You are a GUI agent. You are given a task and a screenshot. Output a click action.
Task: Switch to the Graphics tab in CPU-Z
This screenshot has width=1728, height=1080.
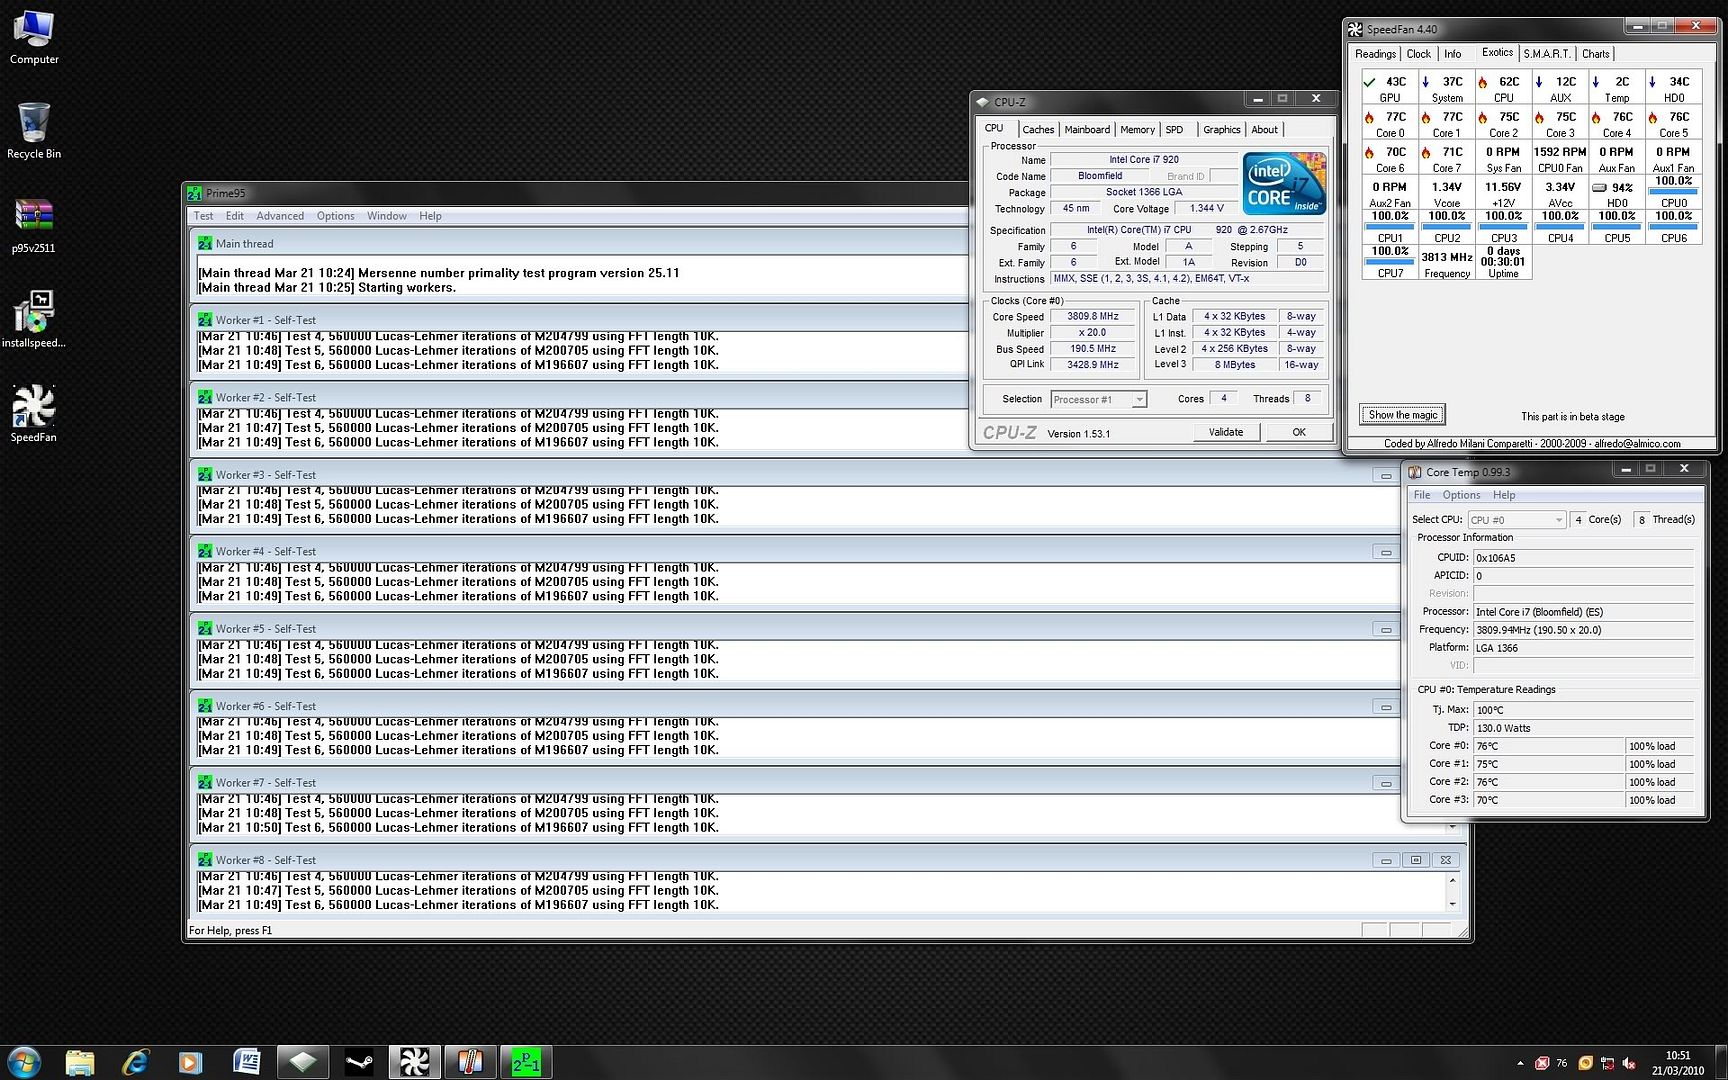(1221, 130)
